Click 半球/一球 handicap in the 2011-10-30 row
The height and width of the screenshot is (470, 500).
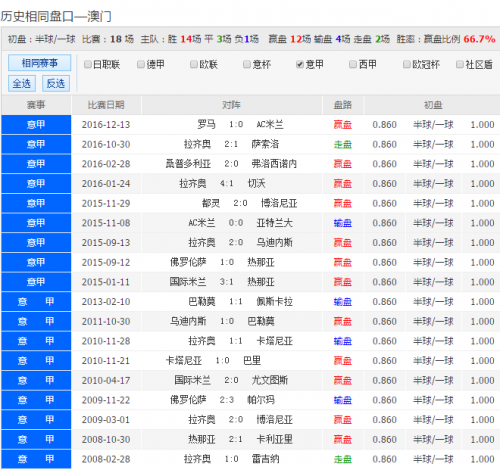(433, 321)
